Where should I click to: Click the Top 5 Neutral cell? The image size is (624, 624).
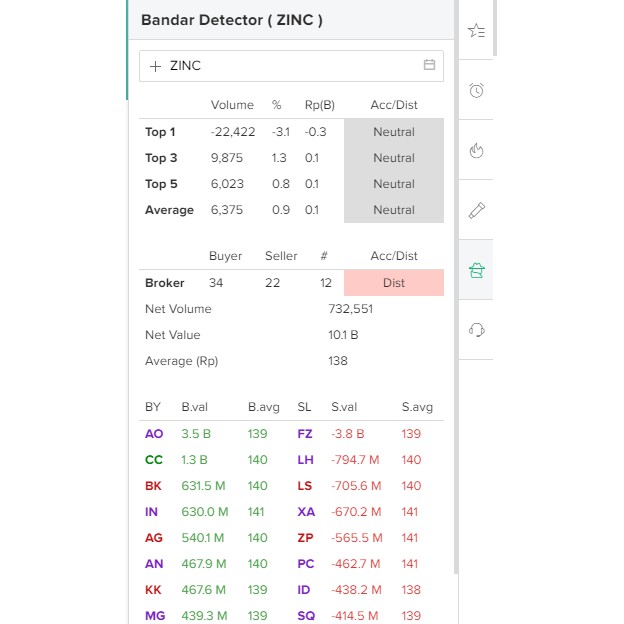(x=394, y=184)
